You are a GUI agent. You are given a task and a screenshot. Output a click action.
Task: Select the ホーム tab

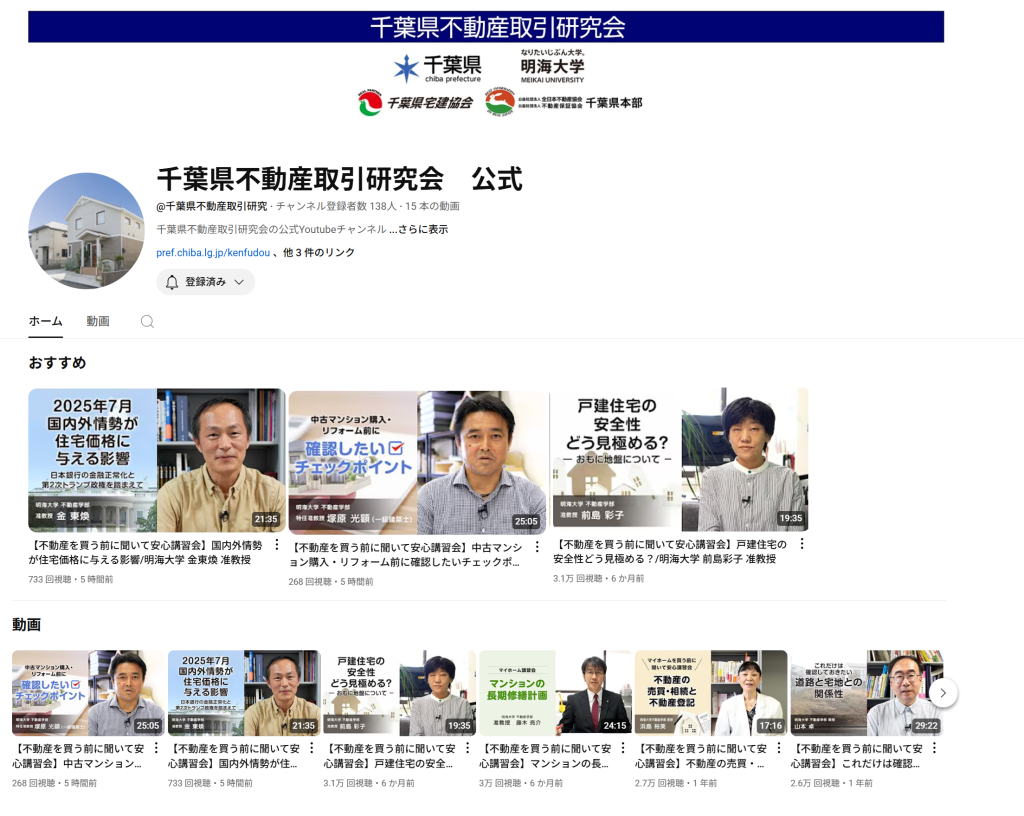click(46, 321)
